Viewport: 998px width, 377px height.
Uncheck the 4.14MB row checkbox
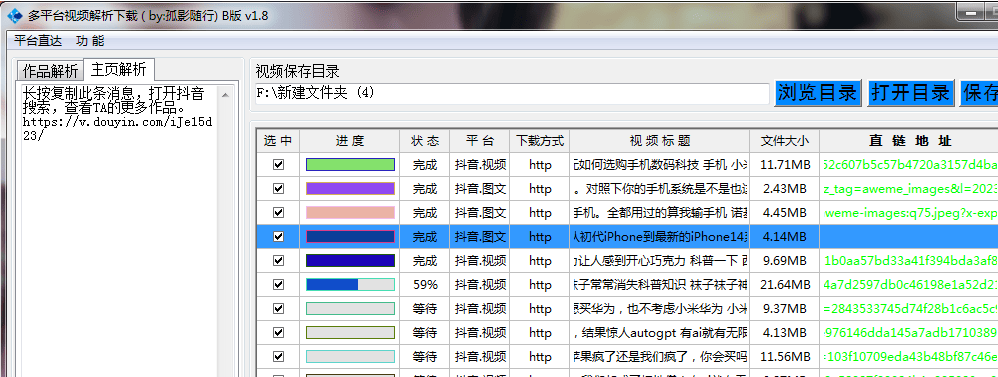[278, 236]
